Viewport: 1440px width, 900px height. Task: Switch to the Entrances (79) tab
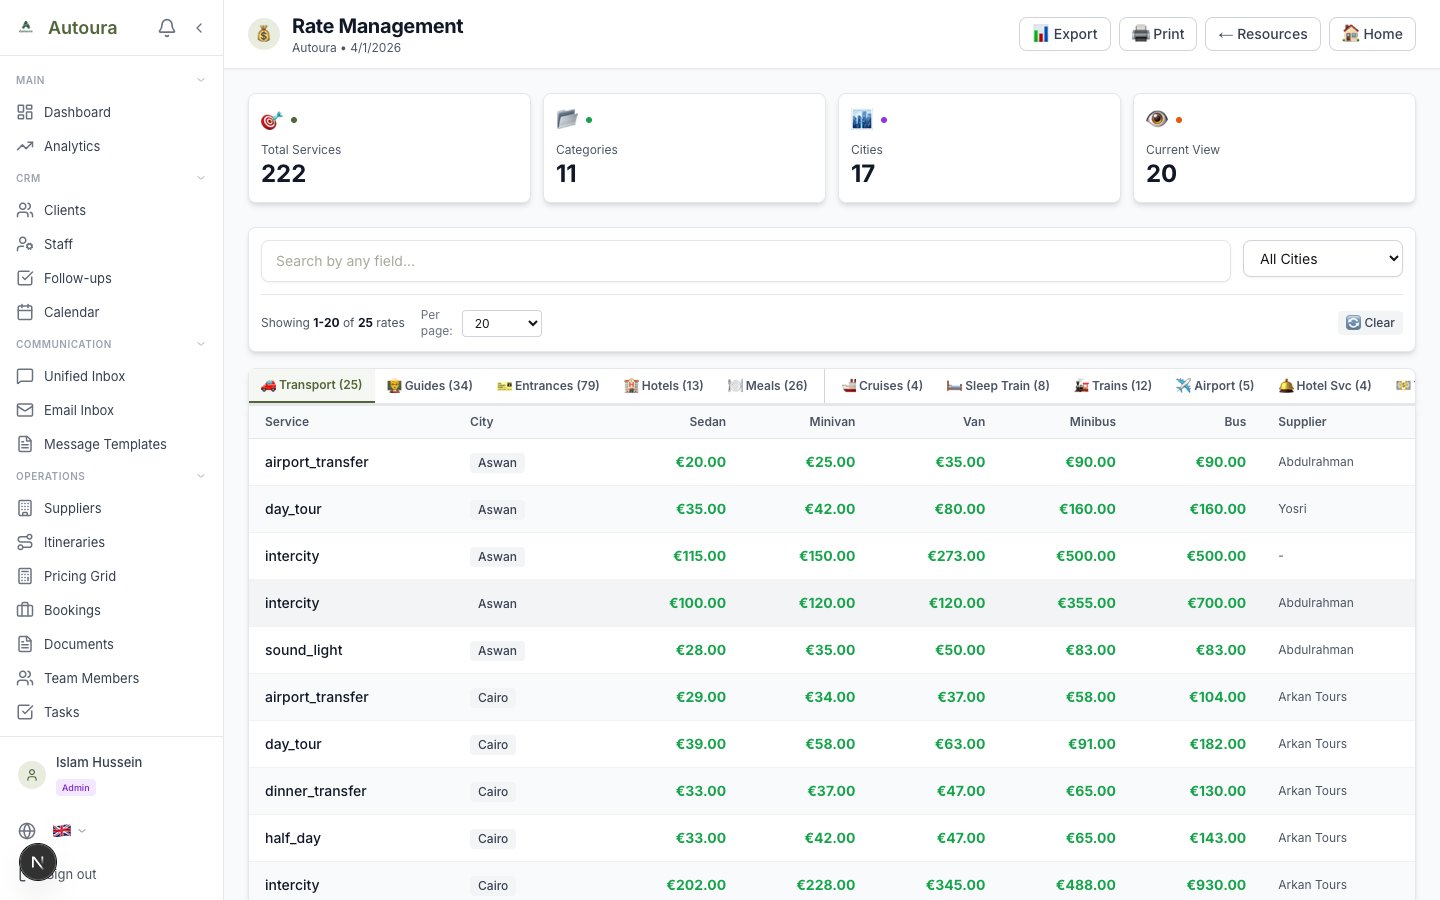tap(548, 385)
